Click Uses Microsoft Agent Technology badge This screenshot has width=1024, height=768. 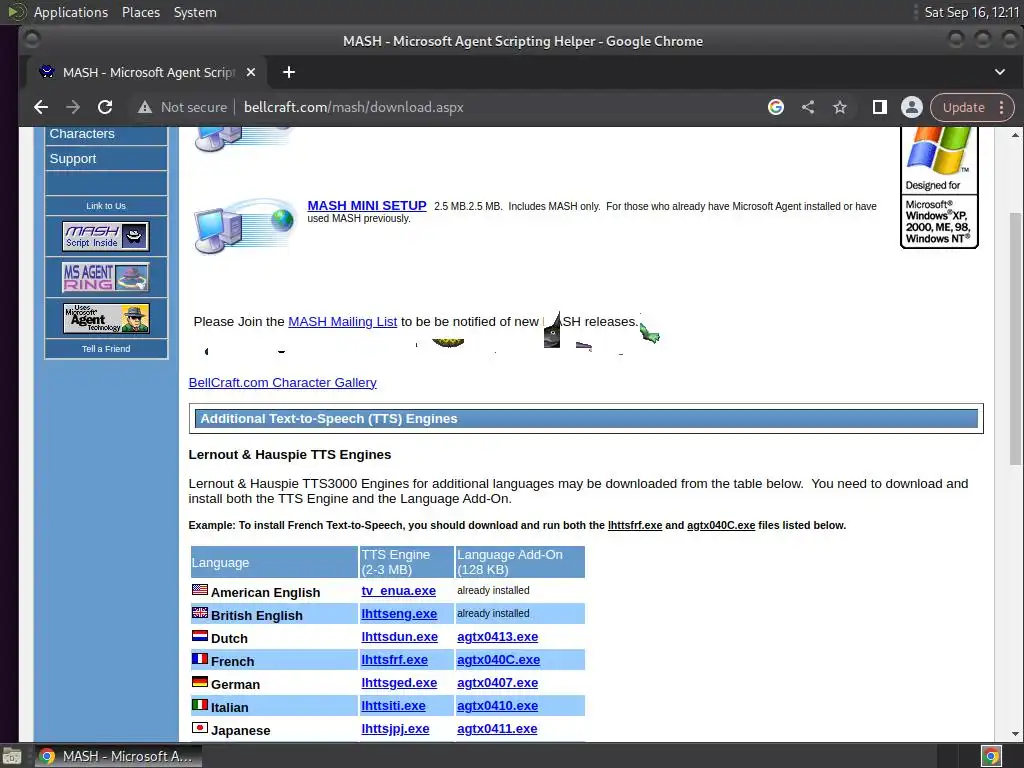(106, 319)
